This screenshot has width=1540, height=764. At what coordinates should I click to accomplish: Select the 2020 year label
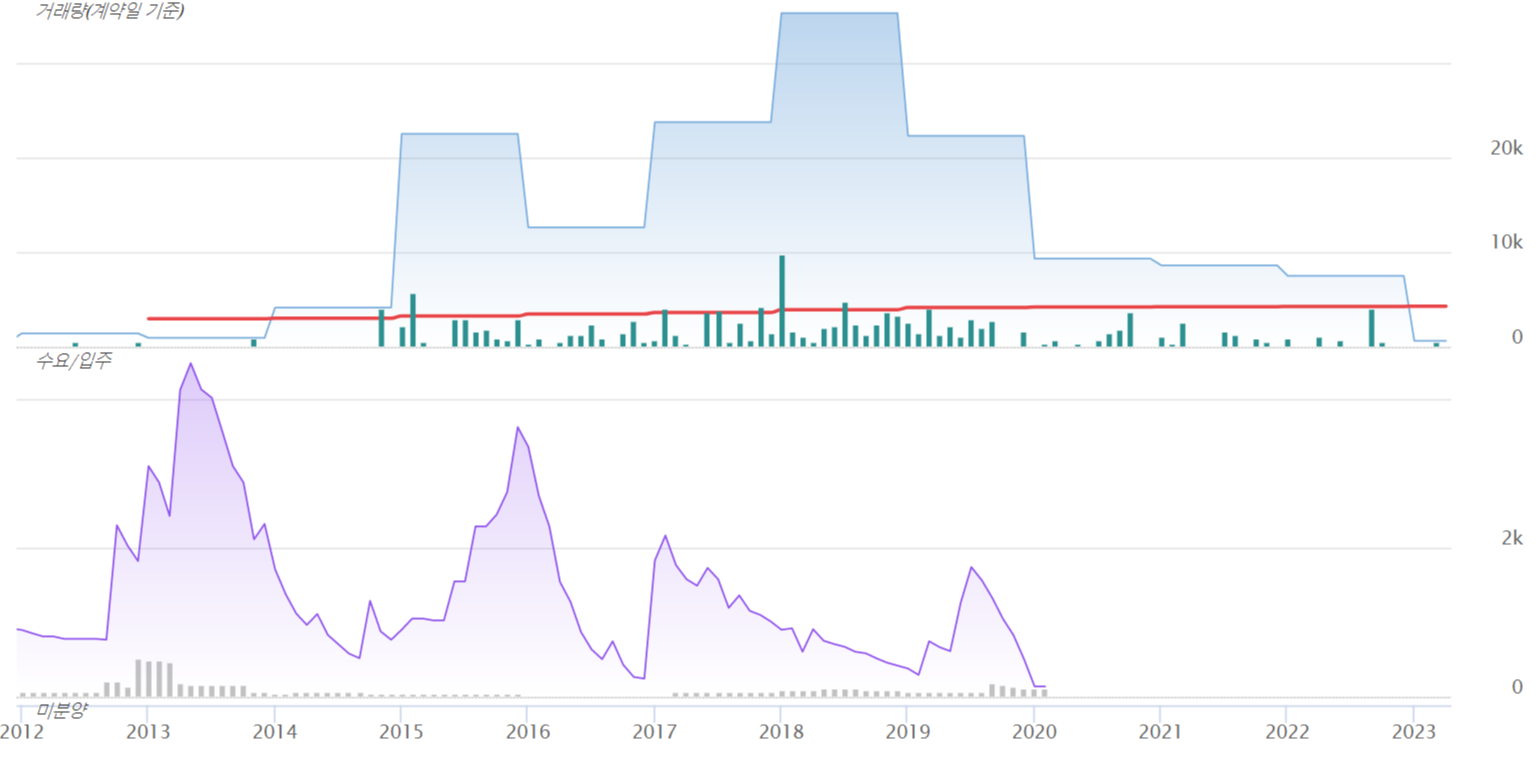[1033, 734]
